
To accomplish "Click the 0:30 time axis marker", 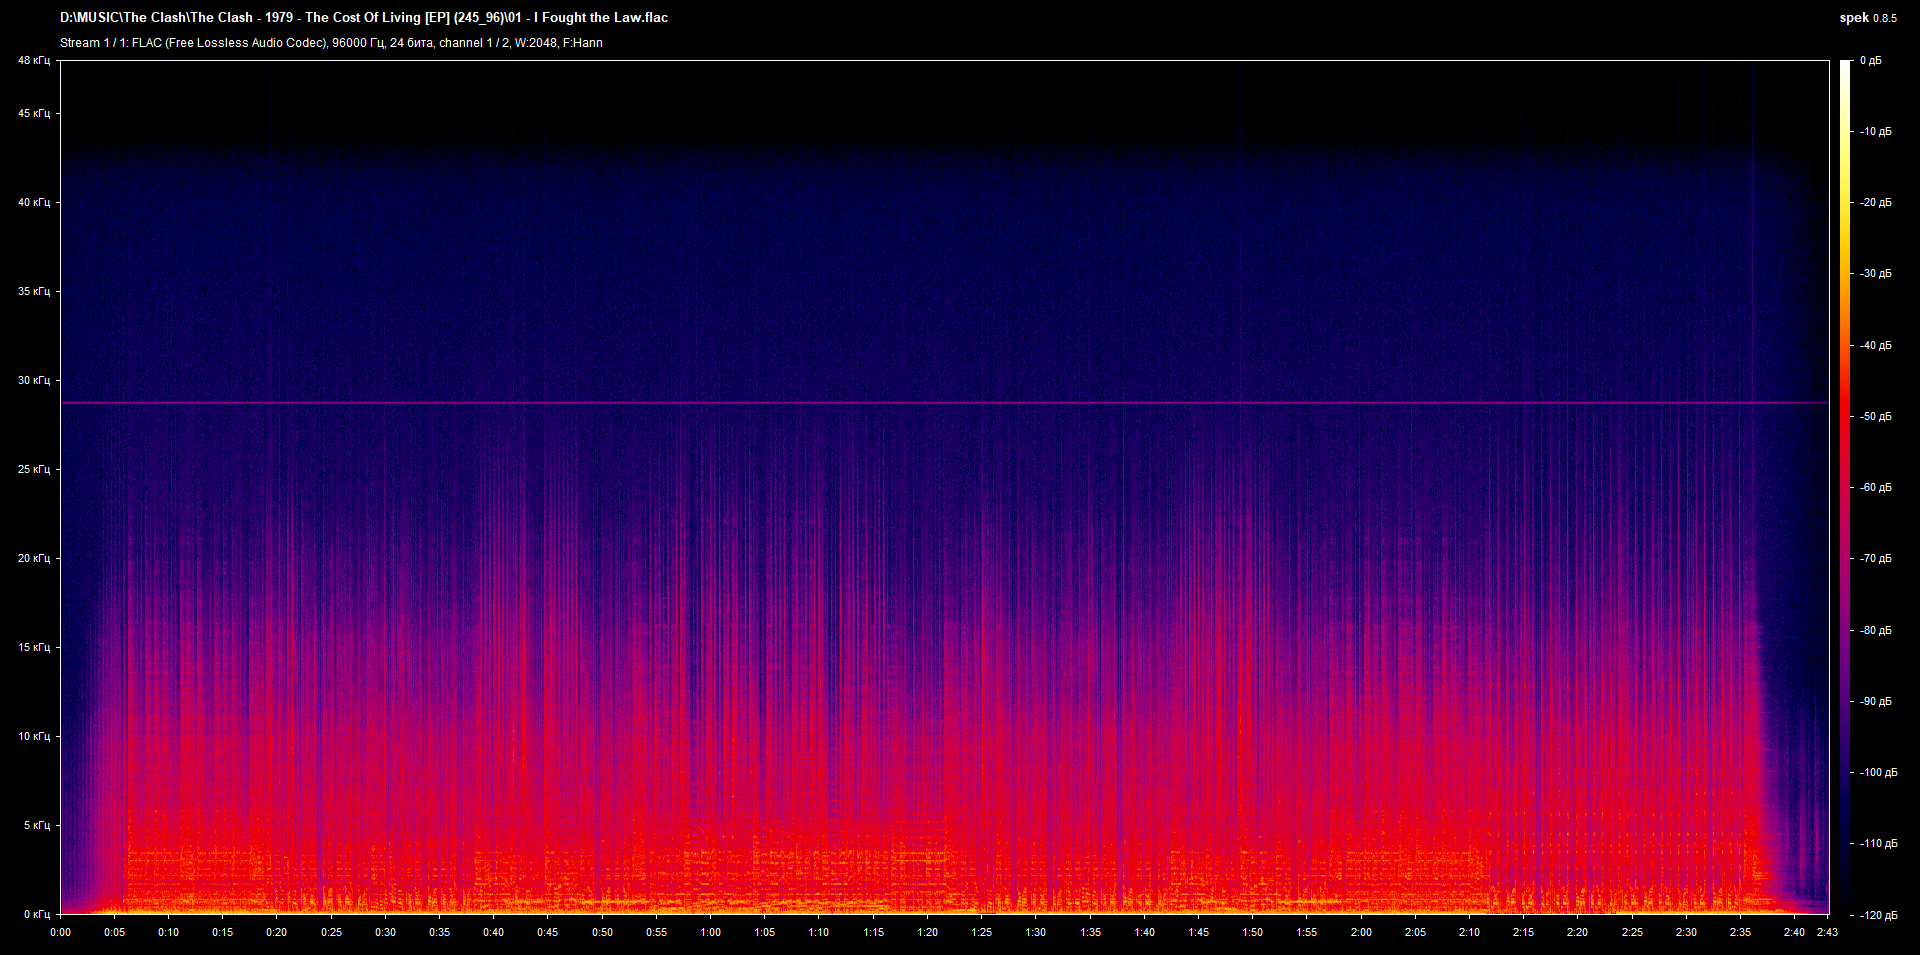I will [385, 932].
